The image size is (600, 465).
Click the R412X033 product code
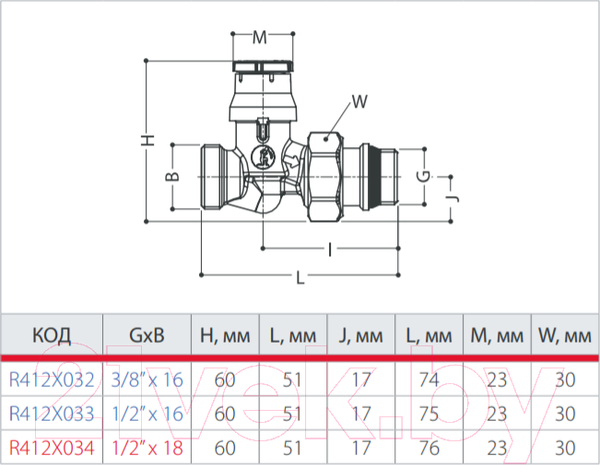pyautogui.click(x=51, y=412)
